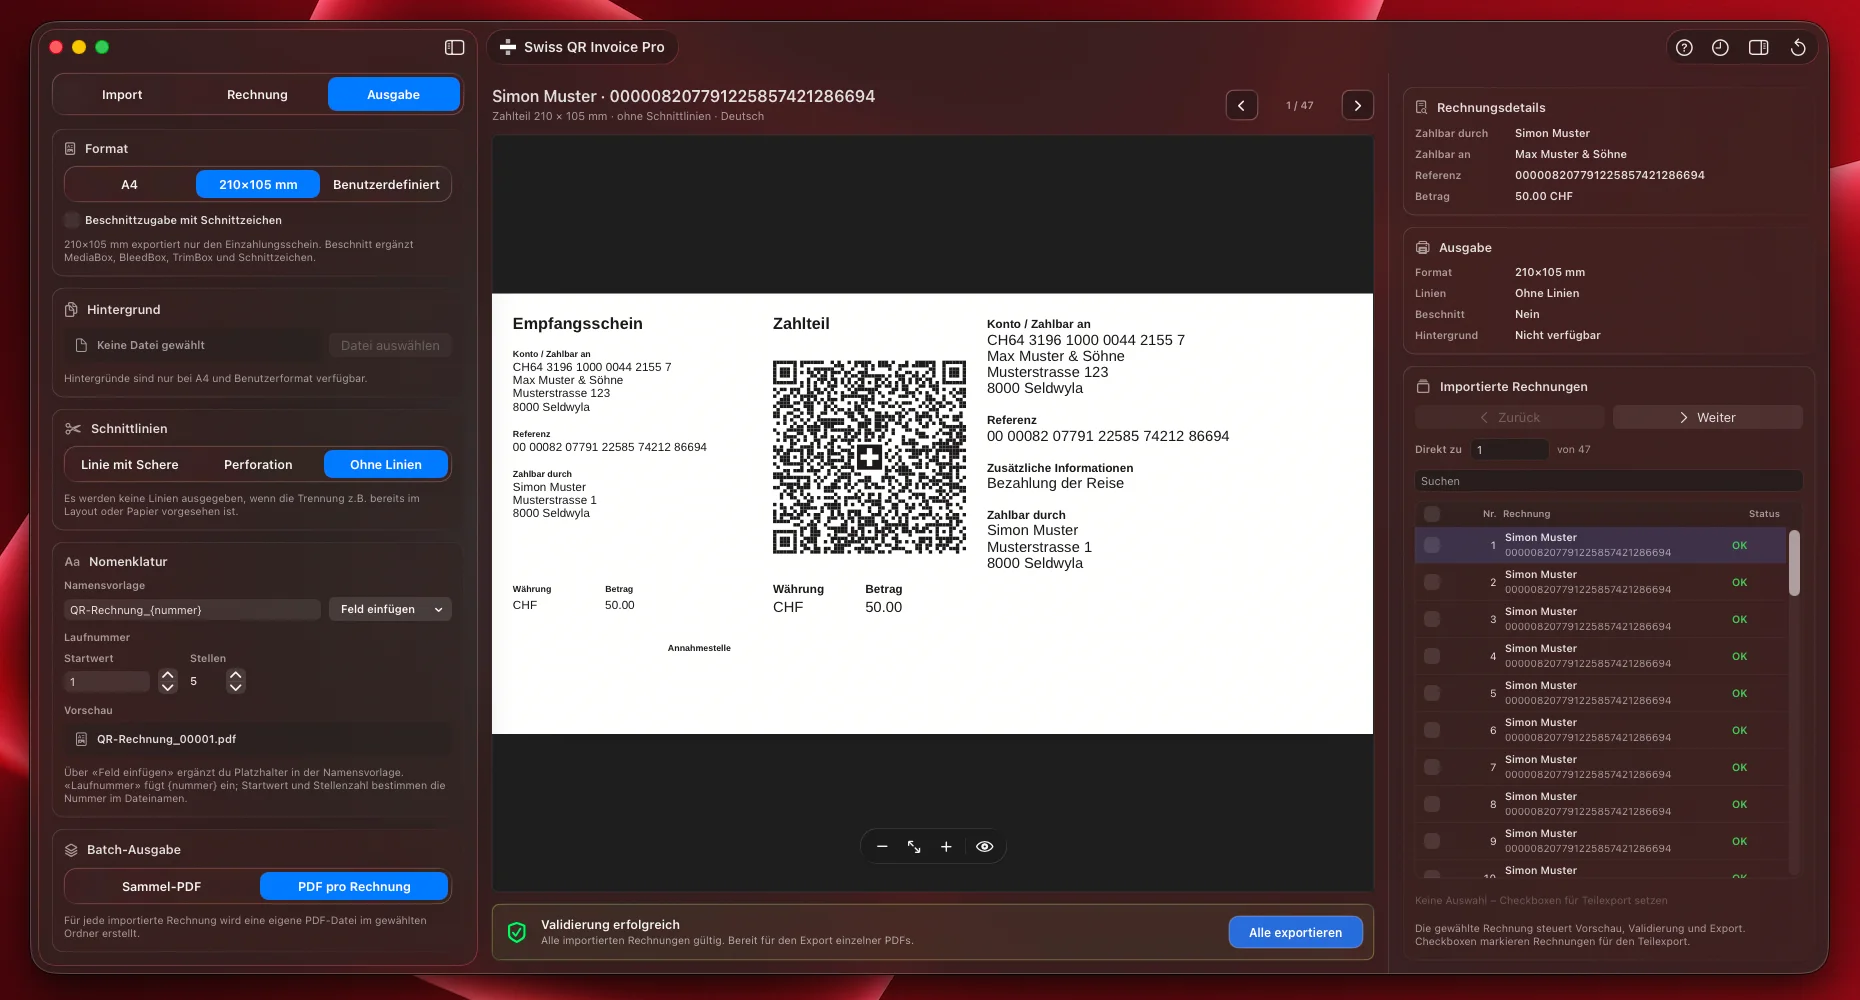Toggle preview eye icon
Screen dimensions: 1860x1000
pos(984,846)
